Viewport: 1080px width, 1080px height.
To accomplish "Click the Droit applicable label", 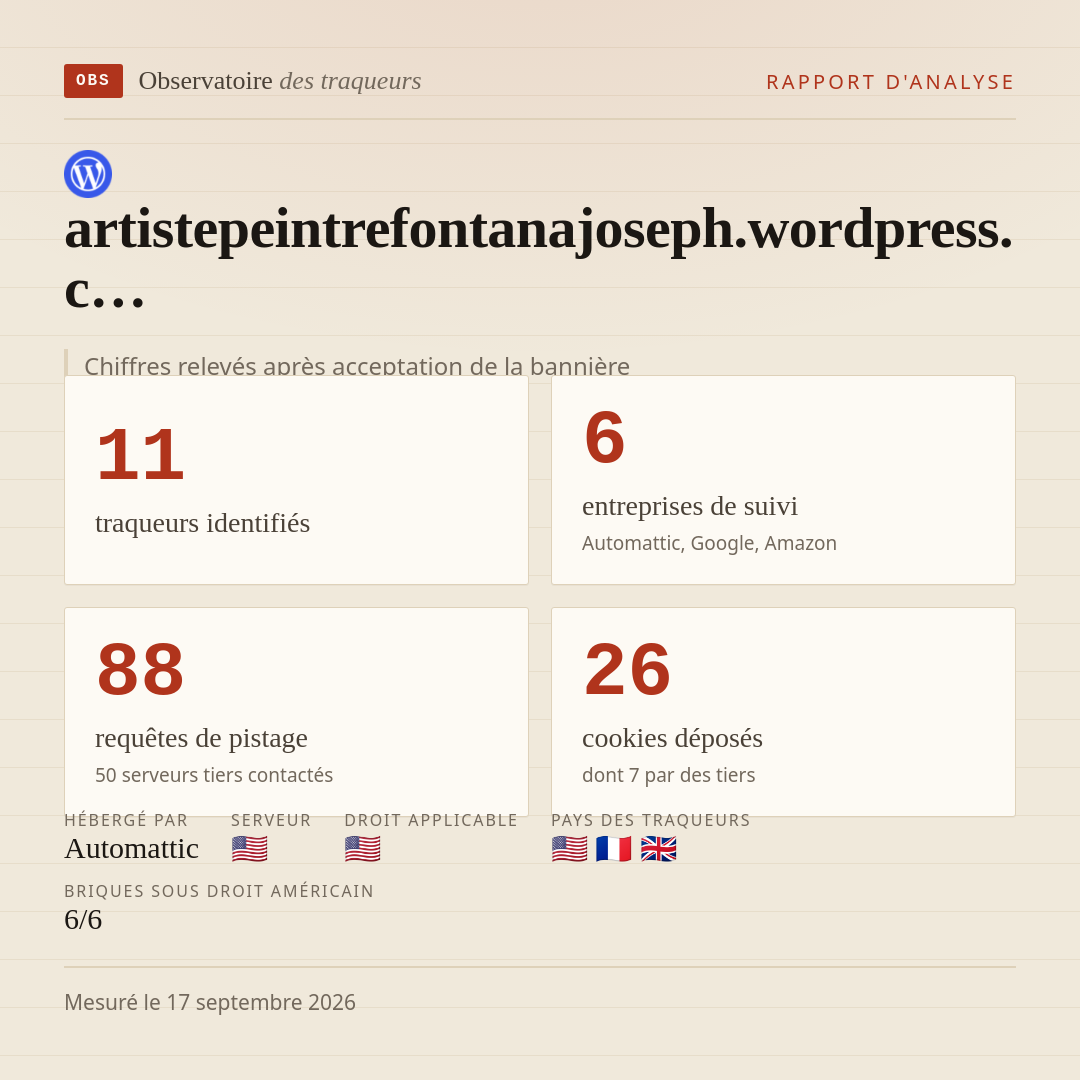I will 431,820.
